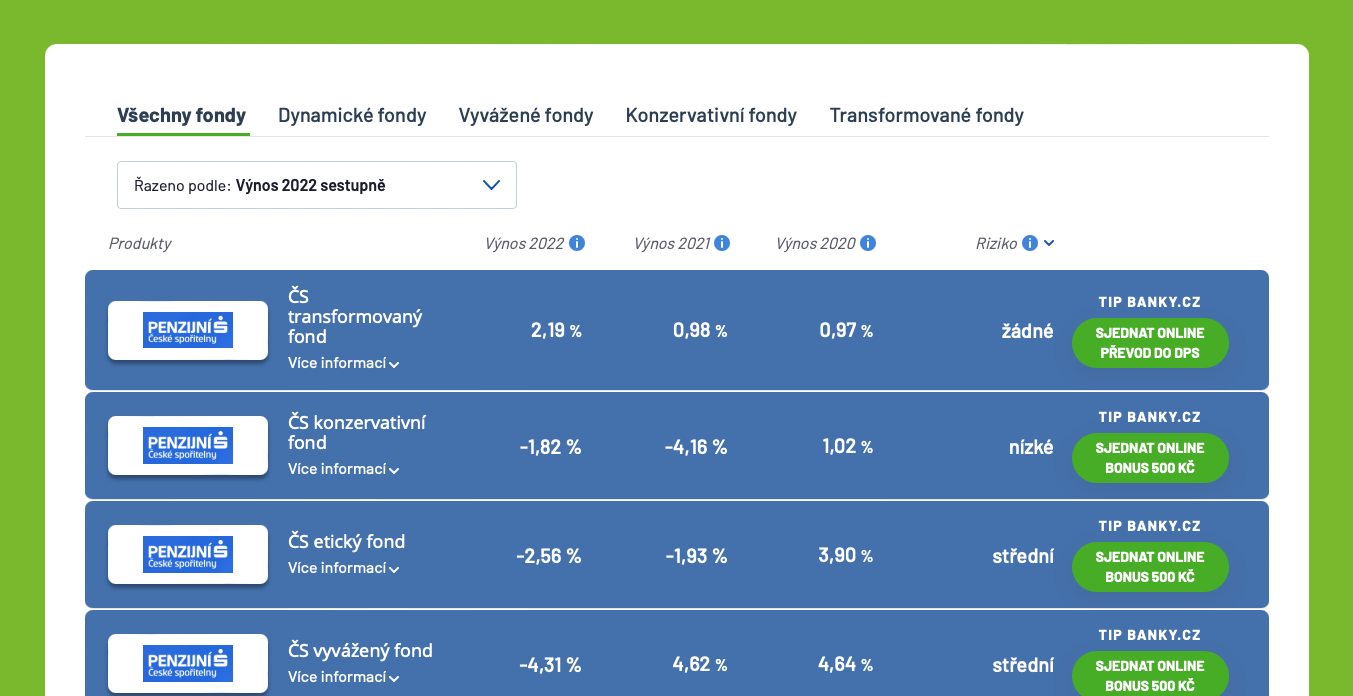Viewport: 1353px width, 696px height.
Task: Open the Řazeno podle sorting dropdown
Action: point(317,185)
